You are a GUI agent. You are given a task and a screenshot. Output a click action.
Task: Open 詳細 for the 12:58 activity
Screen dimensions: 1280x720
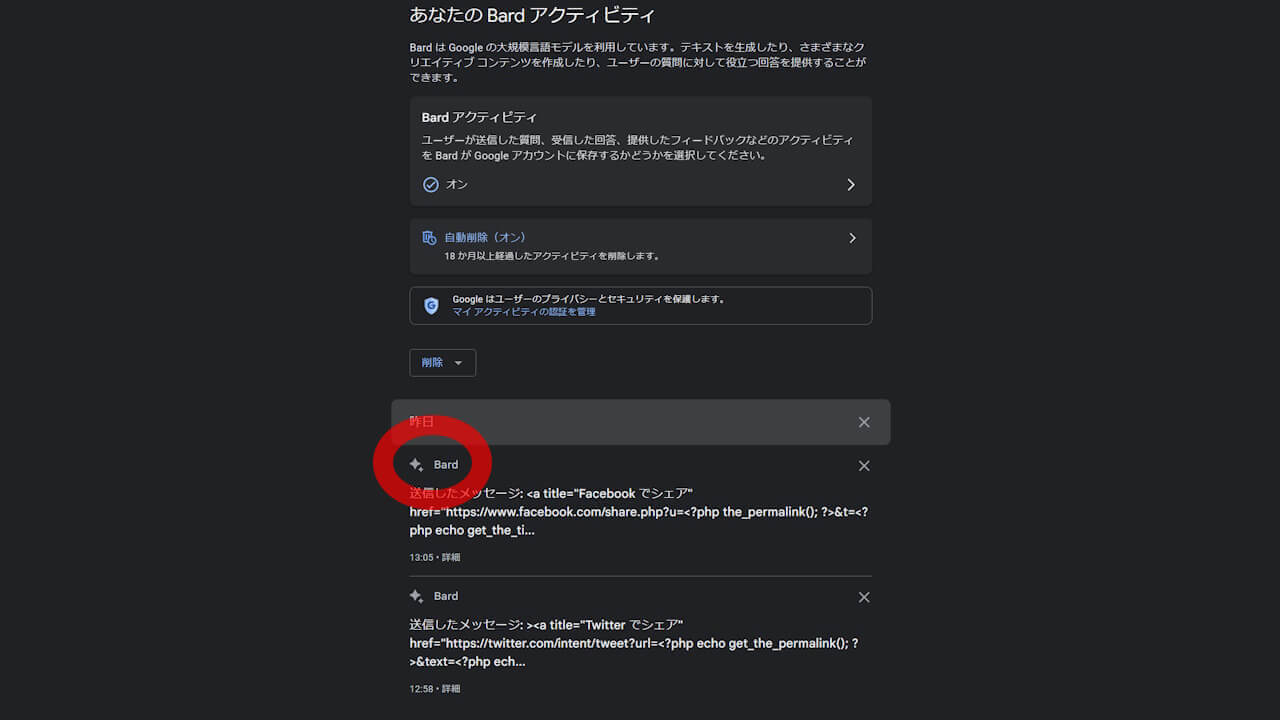450,689
